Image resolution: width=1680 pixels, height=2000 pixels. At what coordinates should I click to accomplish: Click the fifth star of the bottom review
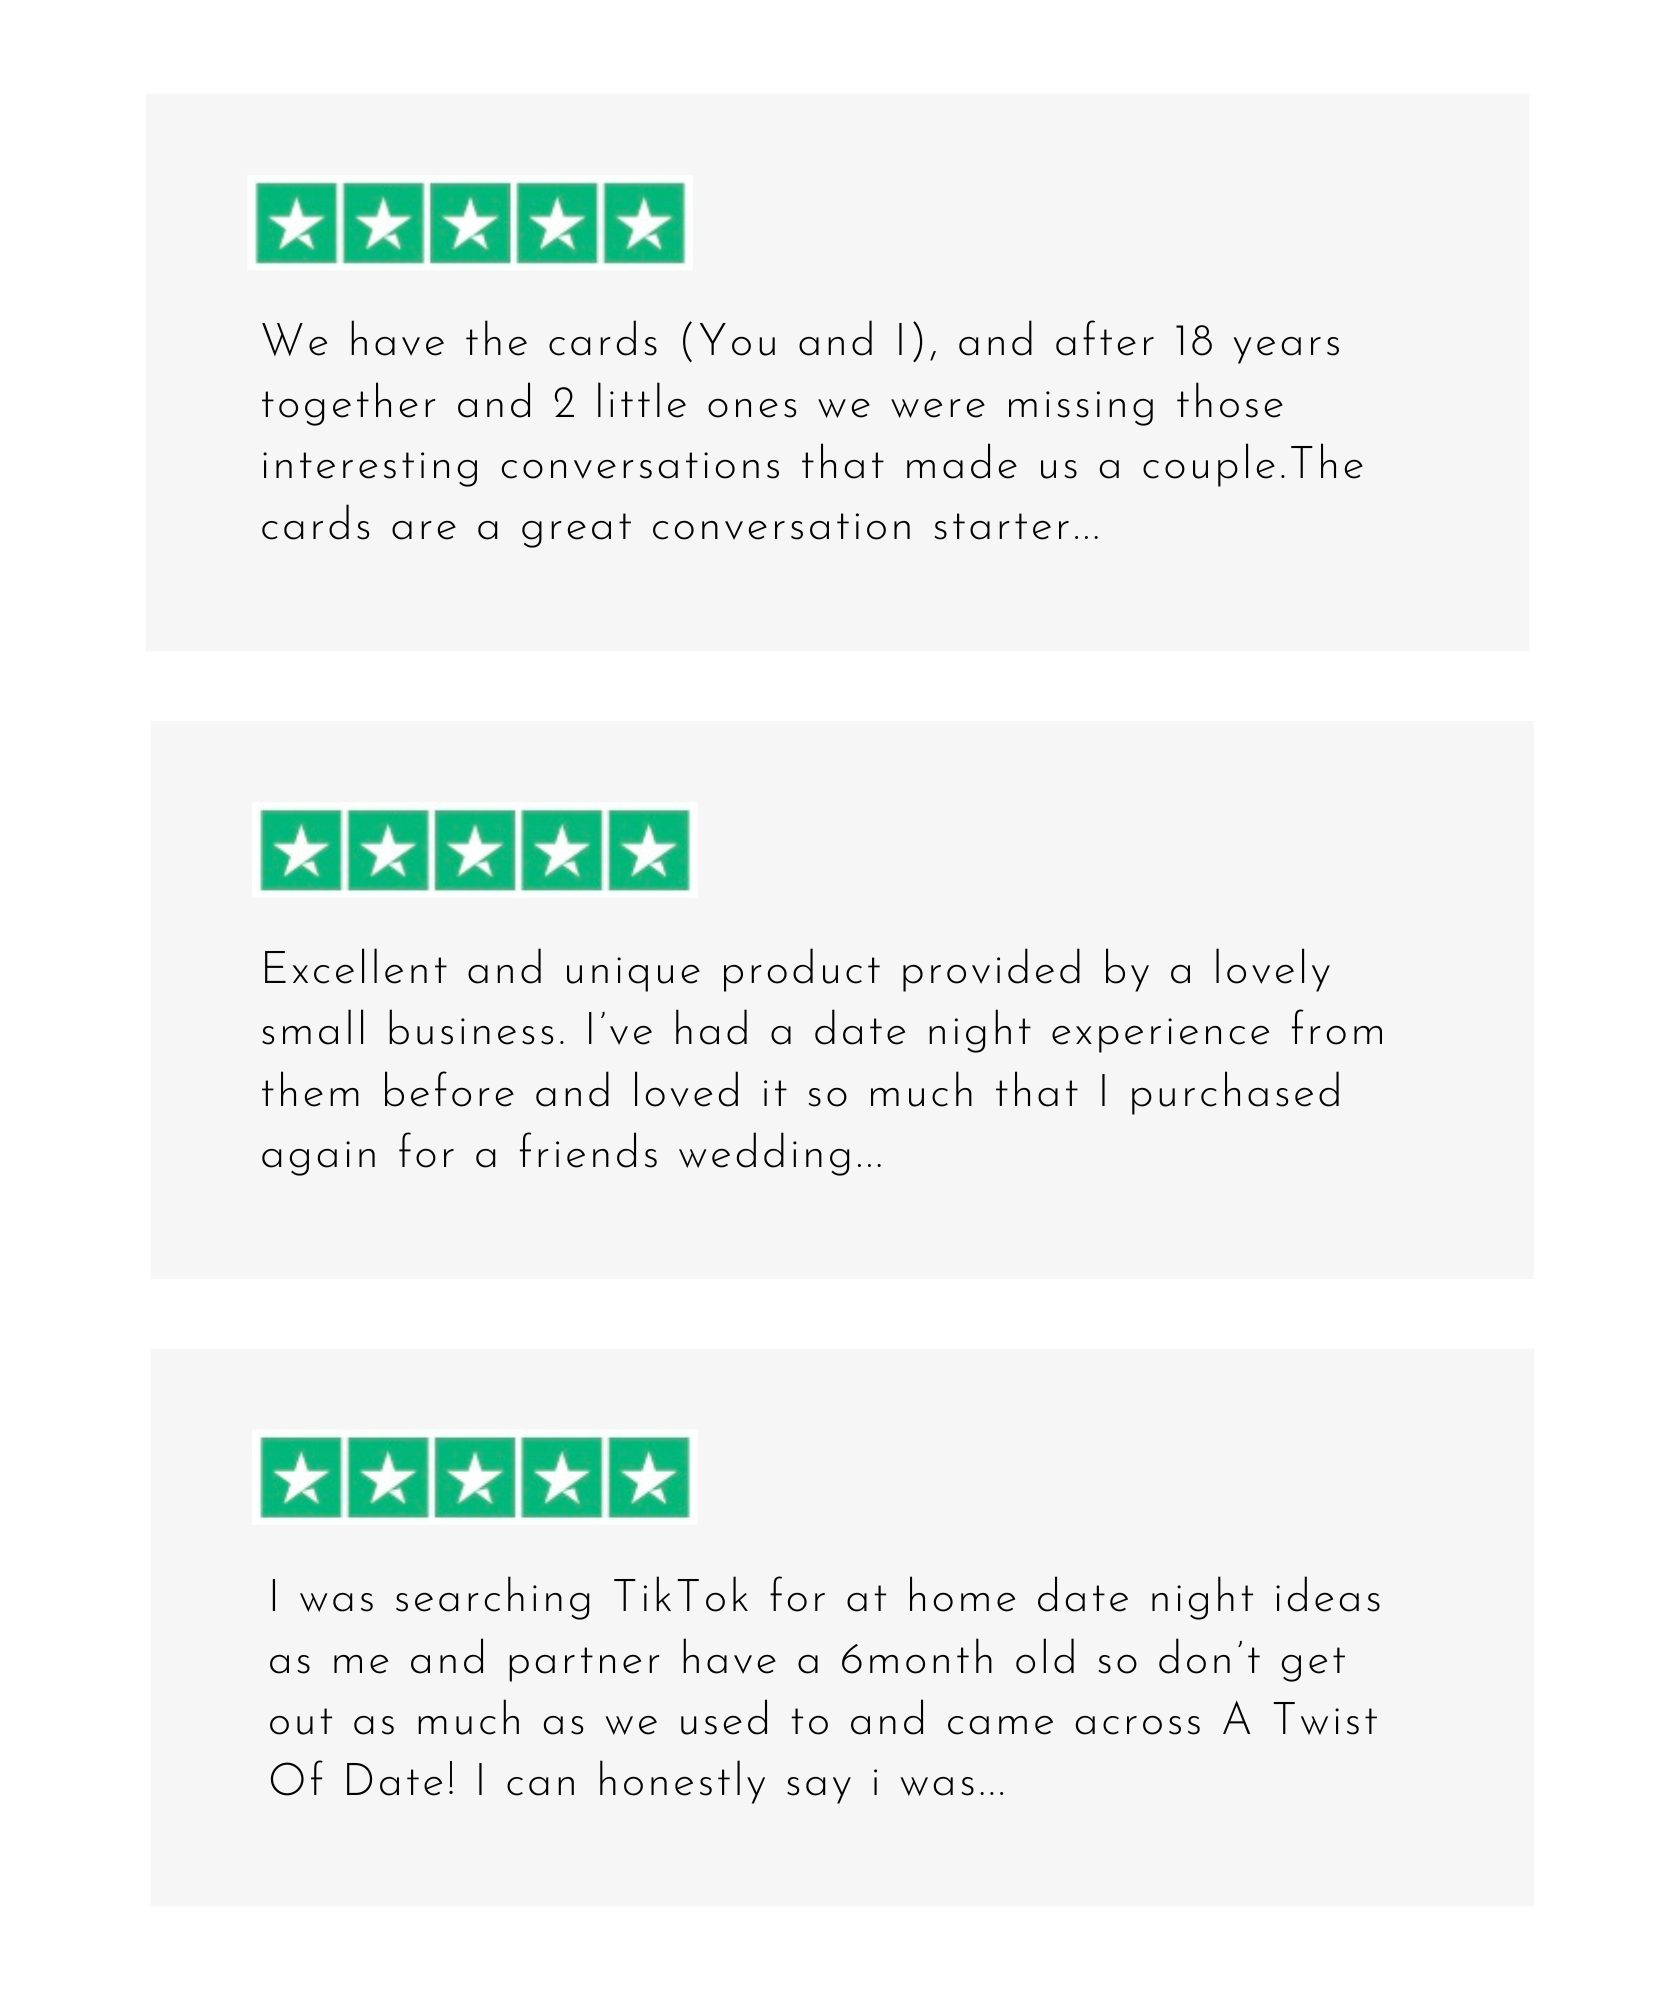click(x=648, y=1477)
